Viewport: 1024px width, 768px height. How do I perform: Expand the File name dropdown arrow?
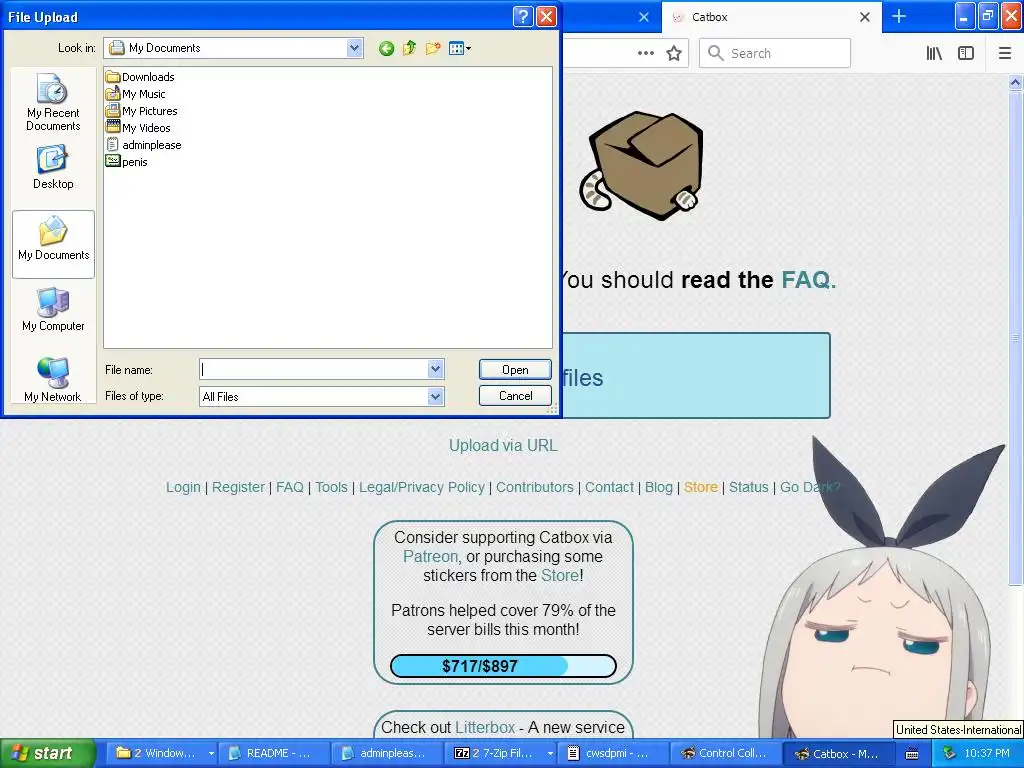tap(436, 369)
